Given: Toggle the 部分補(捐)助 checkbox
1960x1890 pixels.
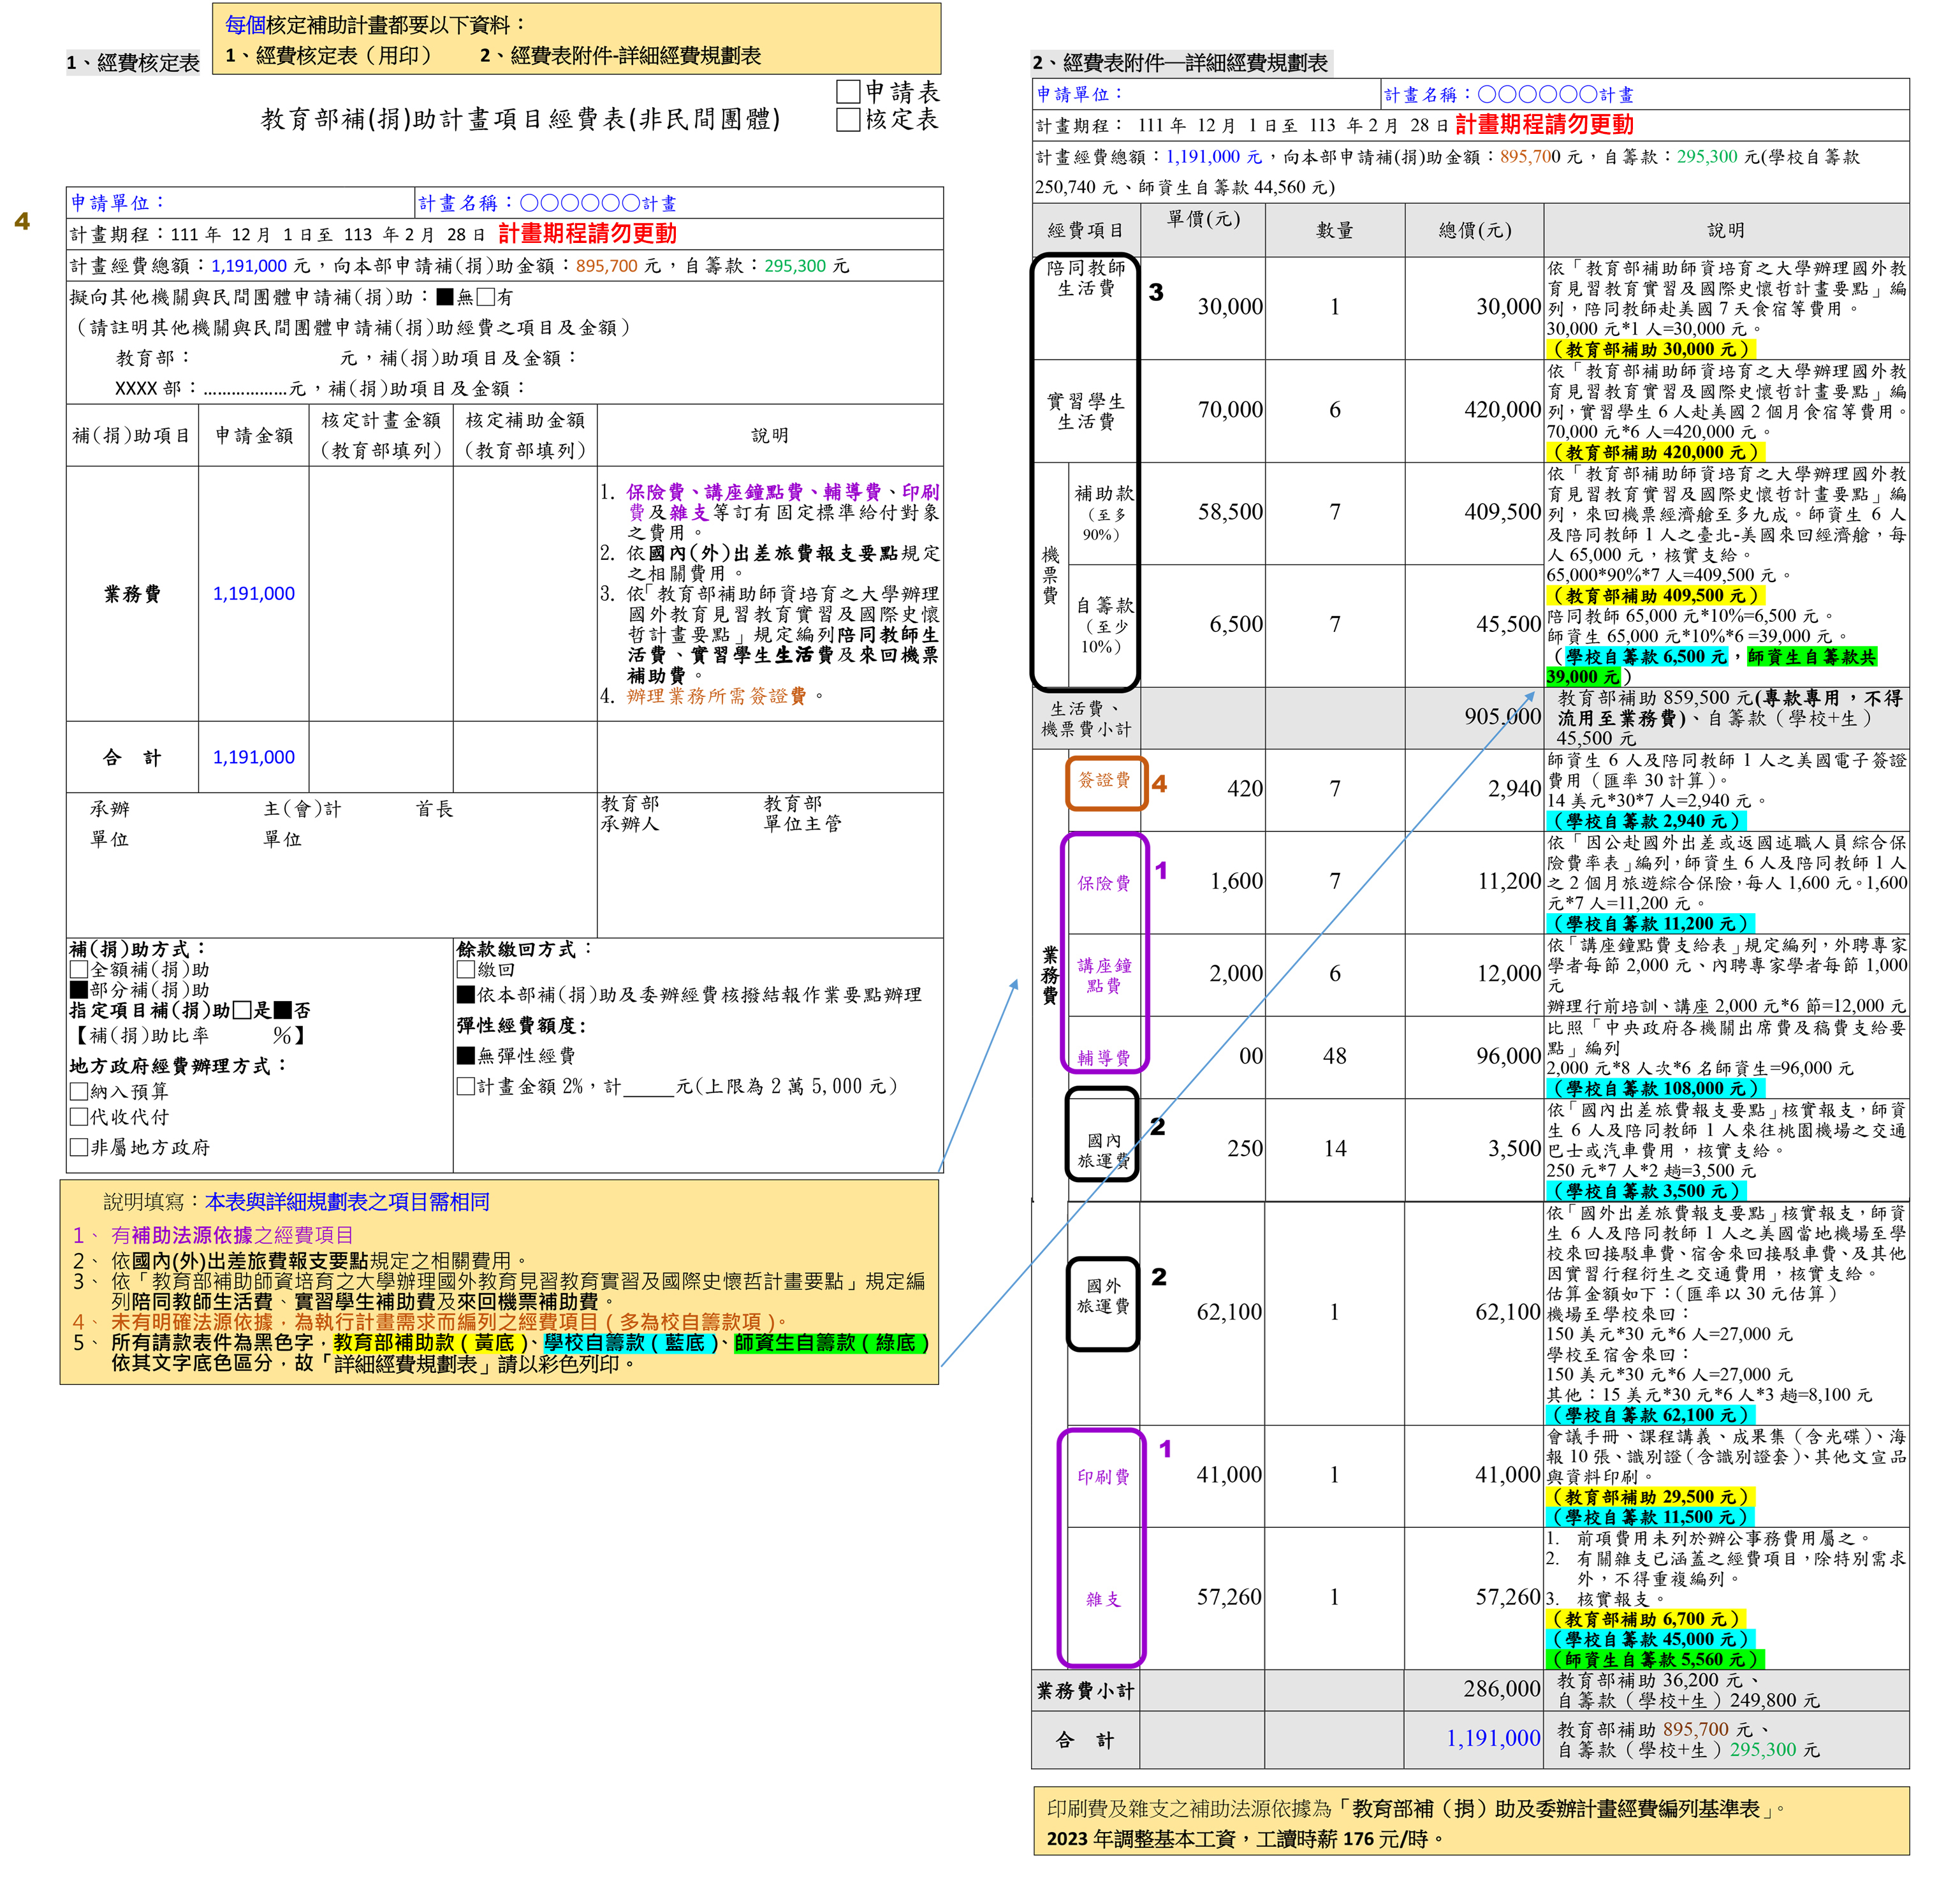Looking at the screenshot, I should click(79, 990).
